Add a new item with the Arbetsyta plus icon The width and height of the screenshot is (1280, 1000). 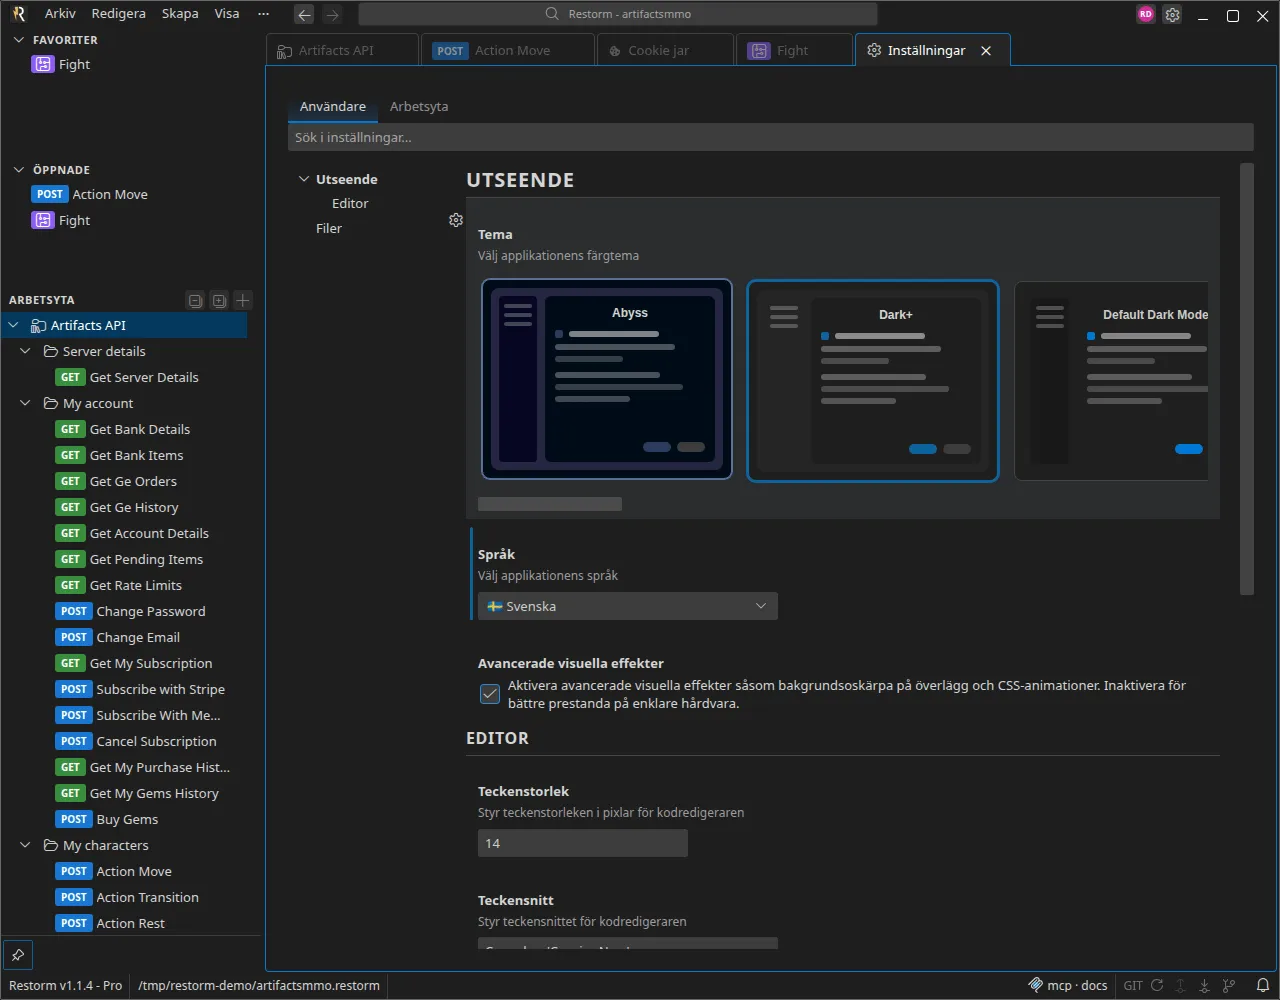tap(242, 300)
